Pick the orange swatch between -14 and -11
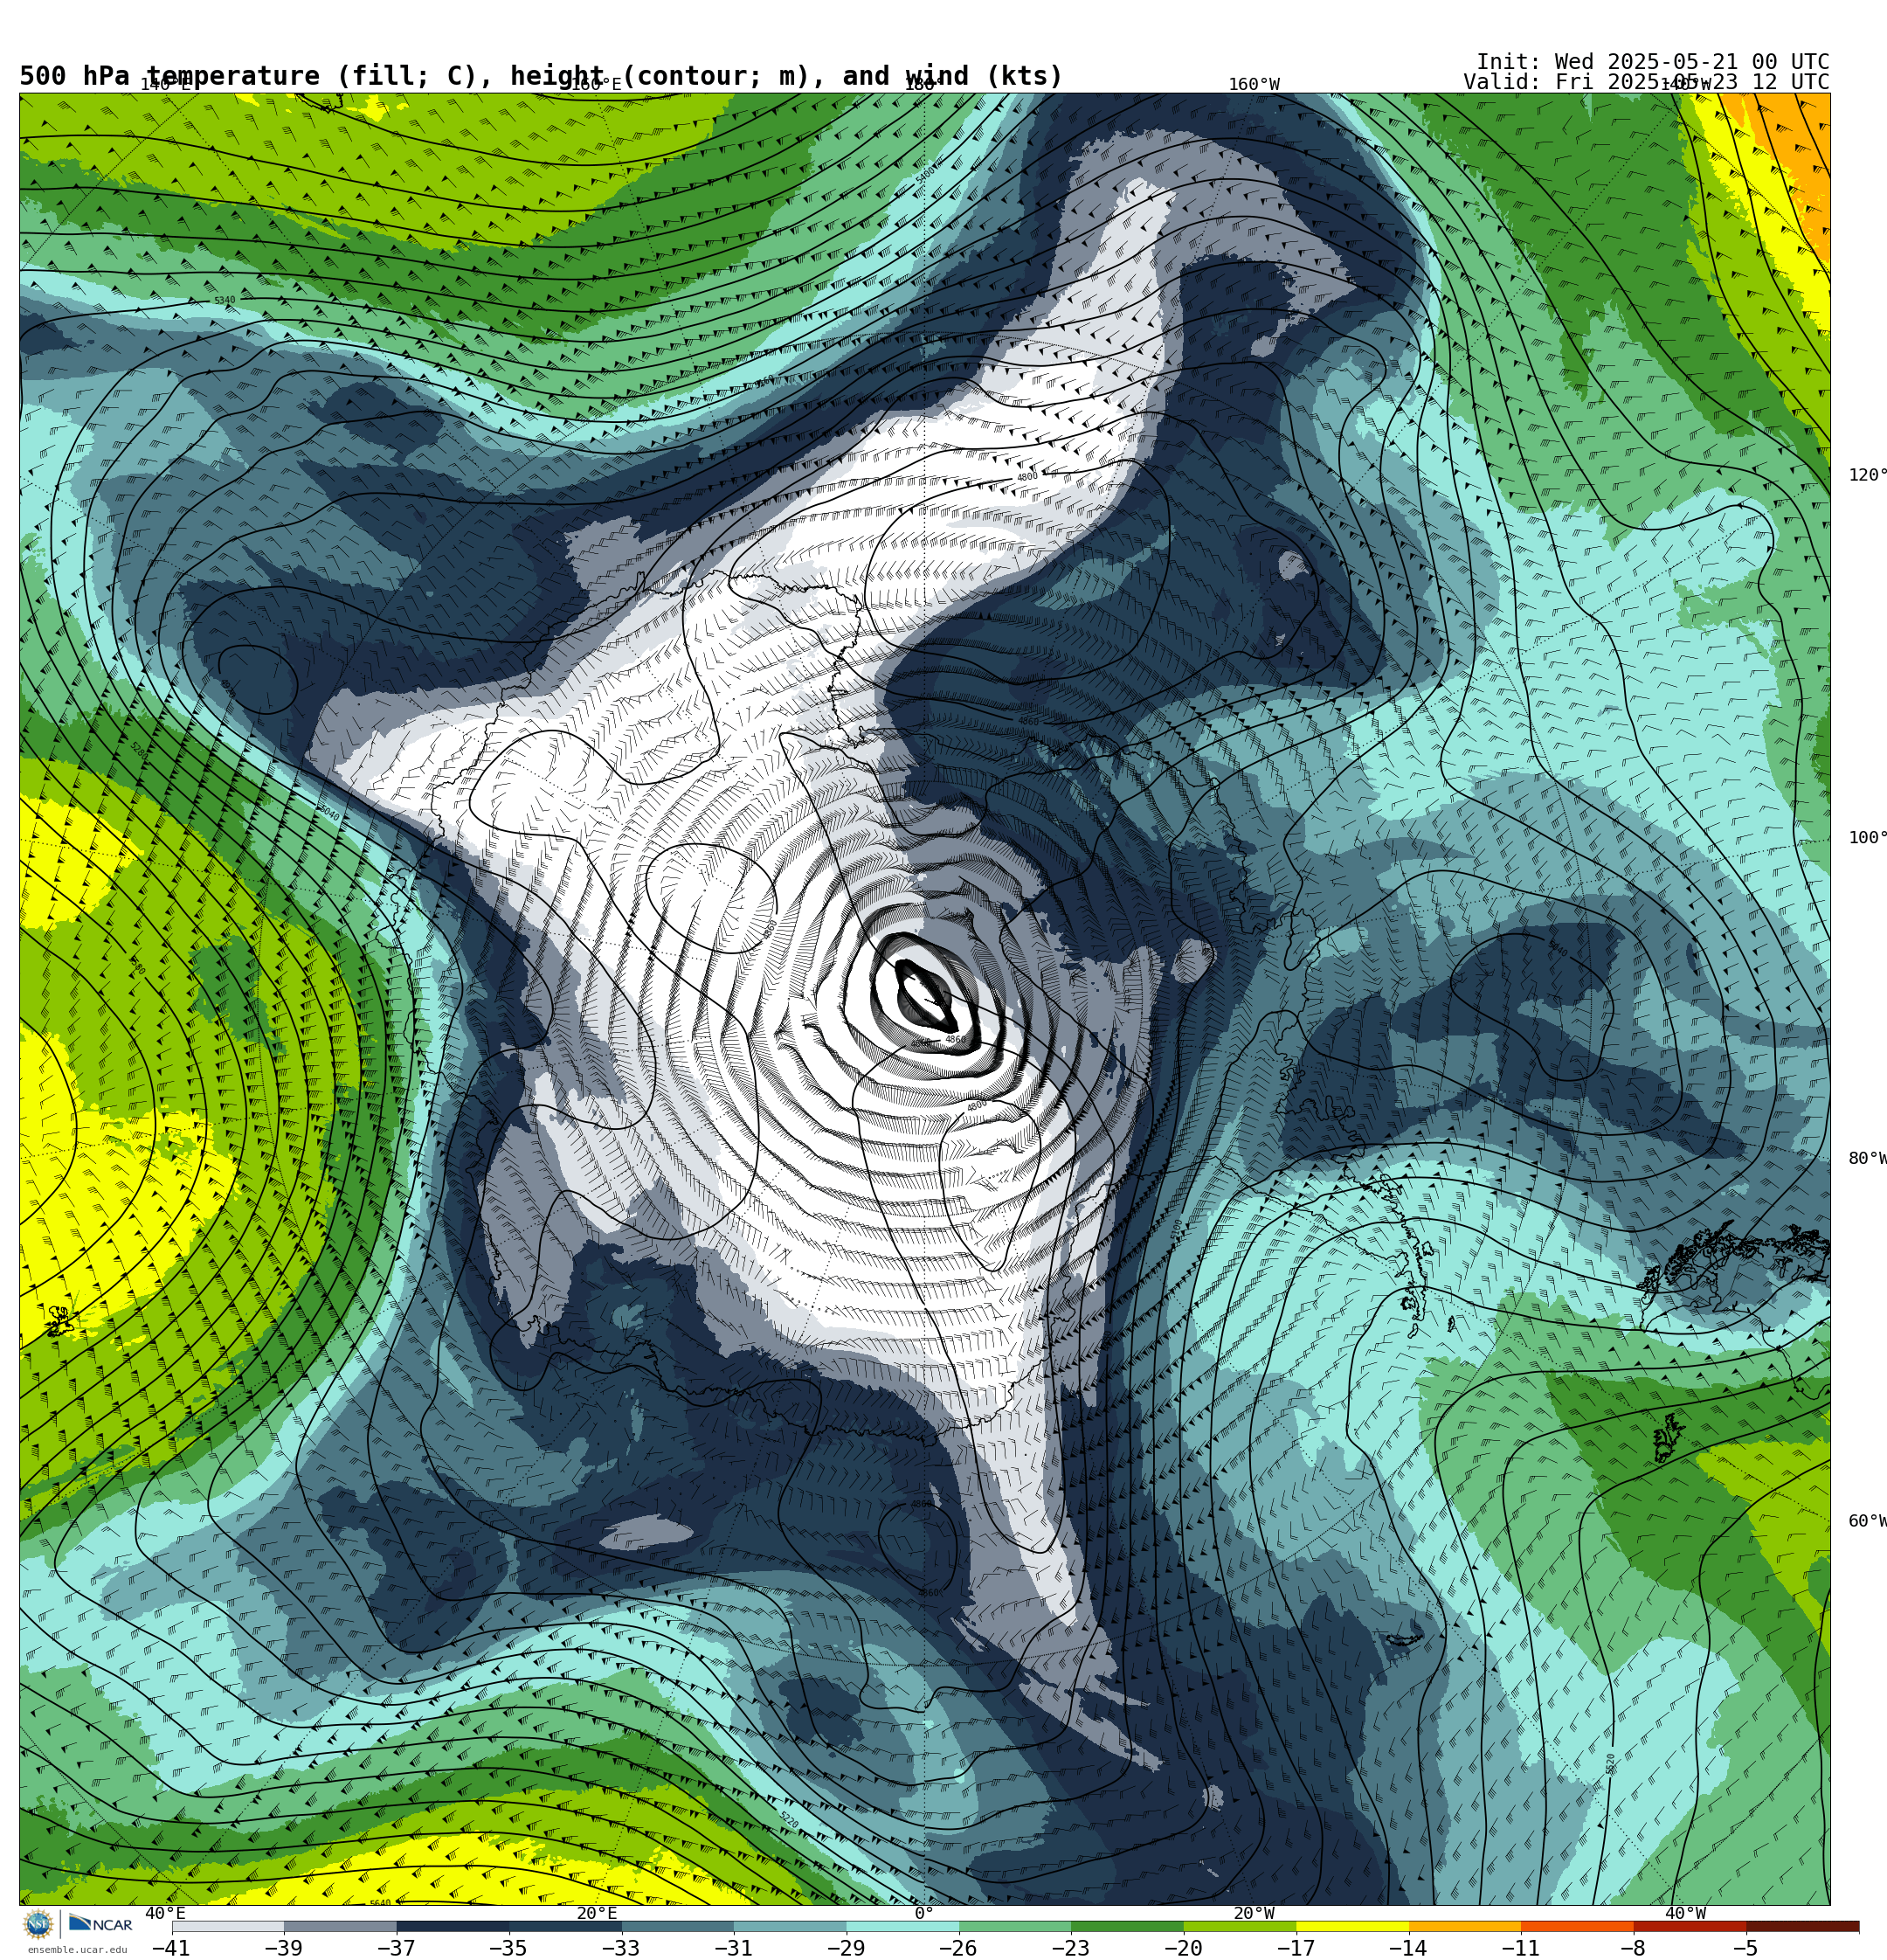Image resolution: width=1887 pixels, height=1960 pixels. click(x=1465, y=1926)
